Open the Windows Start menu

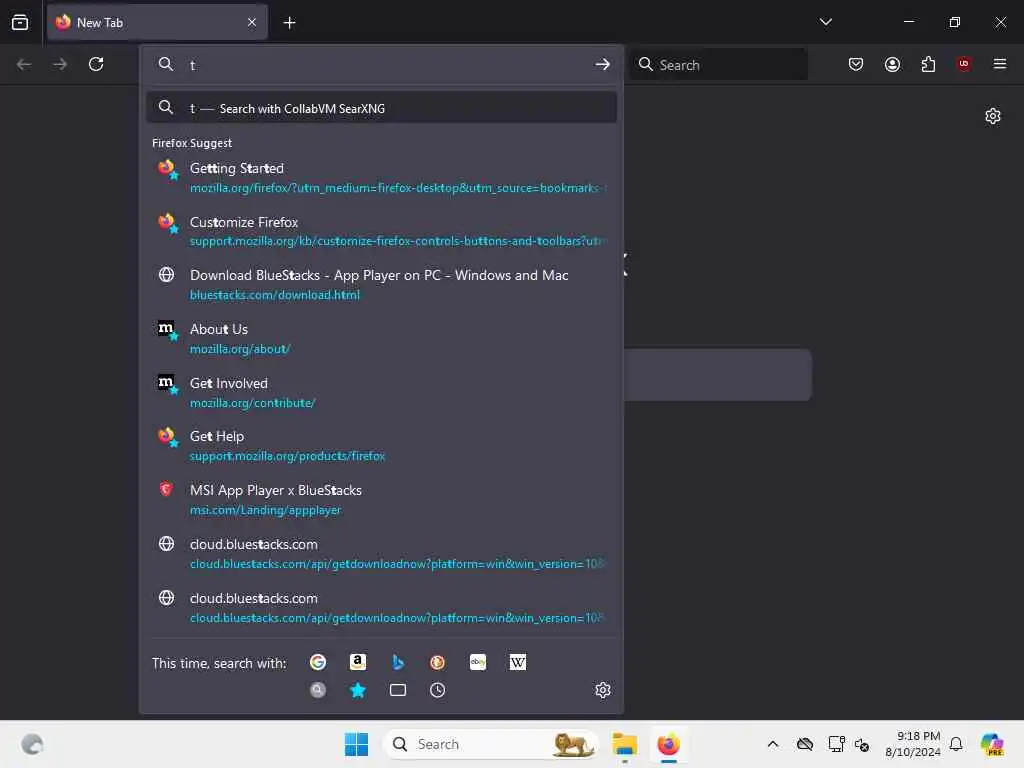[x=356, y=744]
